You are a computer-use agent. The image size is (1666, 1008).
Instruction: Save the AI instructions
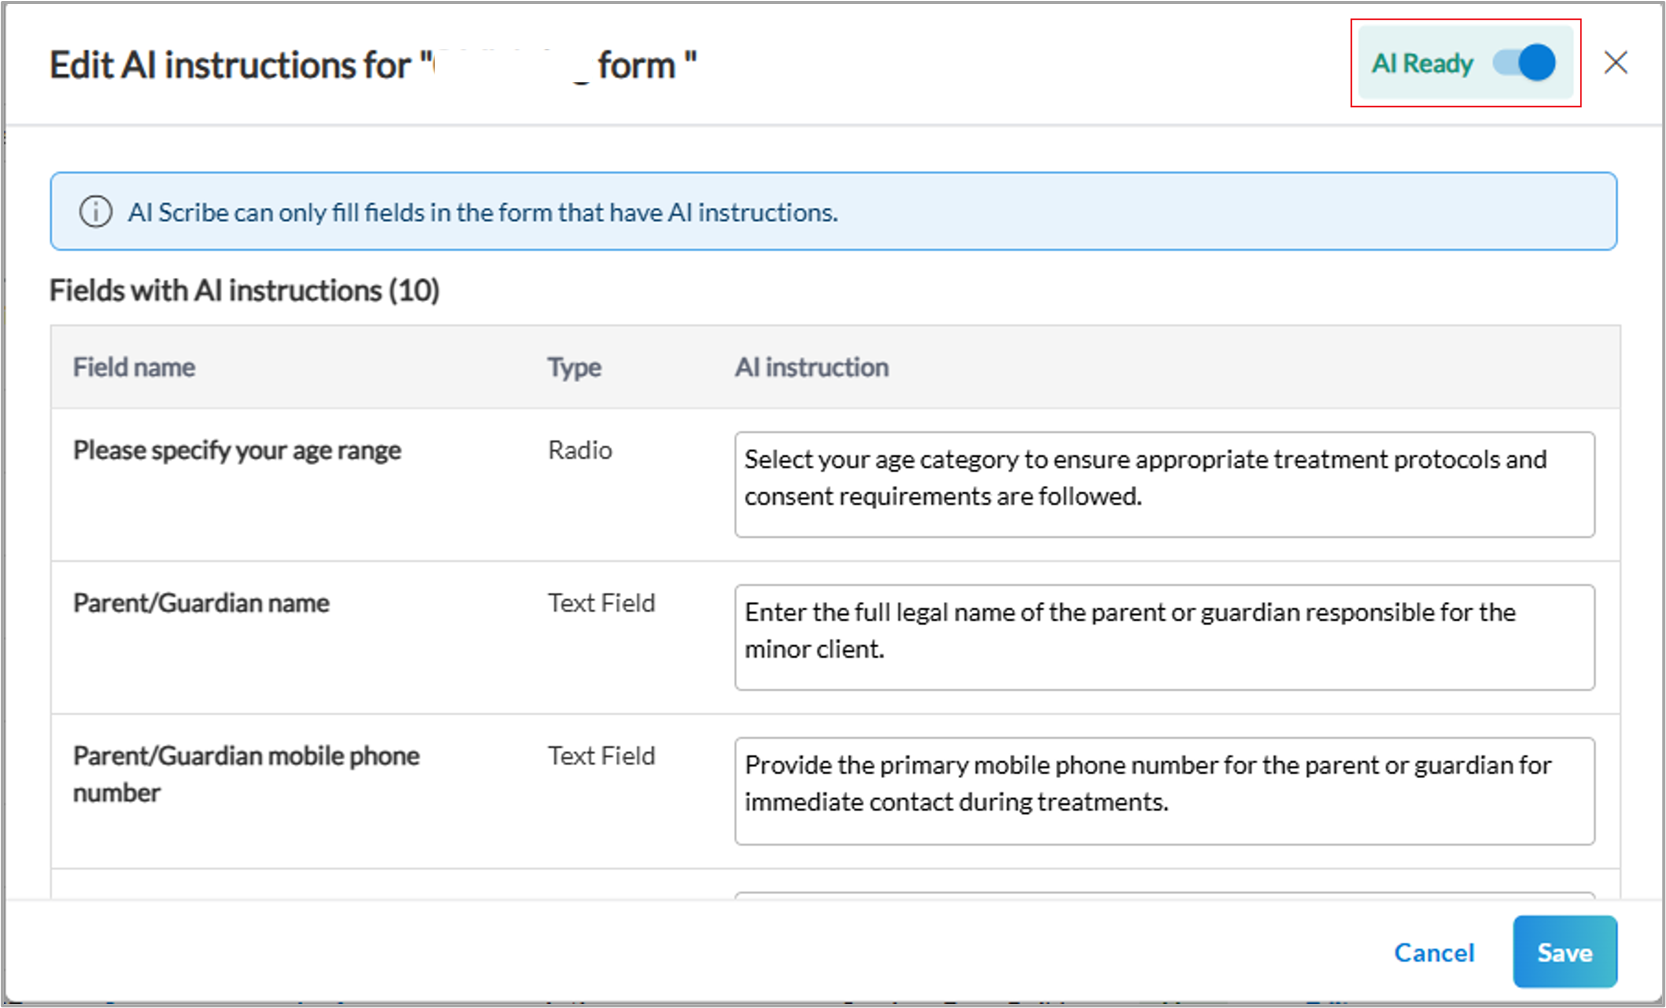coord(1564,952)
